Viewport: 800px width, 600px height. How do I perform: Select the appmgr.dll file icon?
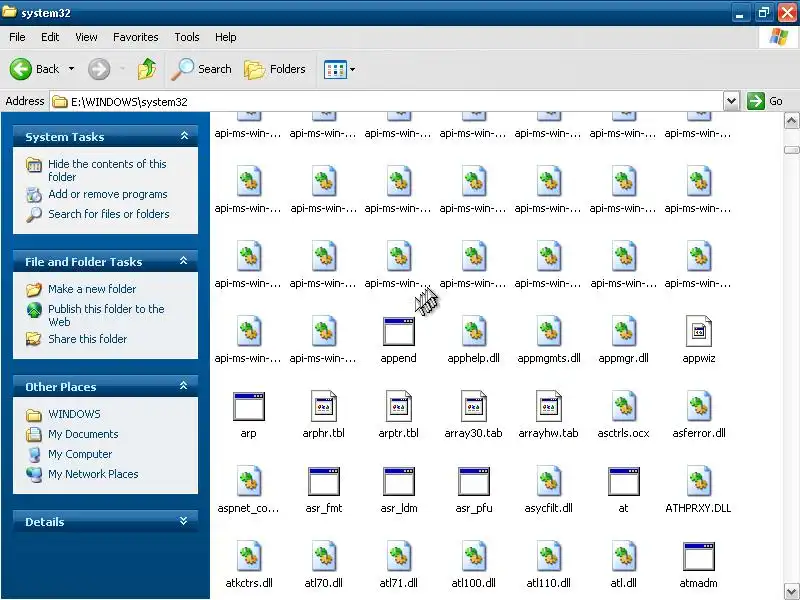click(623, 331)
